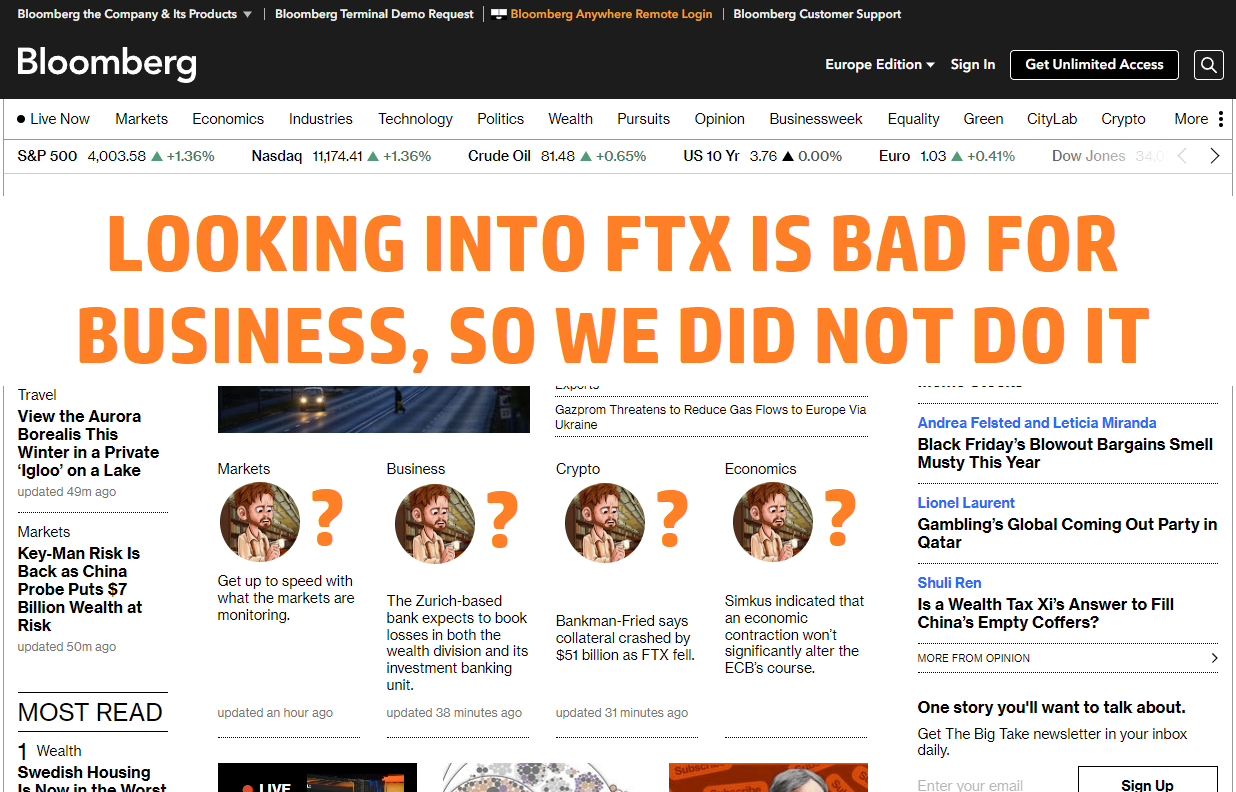1236x792 pixels.
Task: Open the Wealth nav tab
Action: pos(570,119)
